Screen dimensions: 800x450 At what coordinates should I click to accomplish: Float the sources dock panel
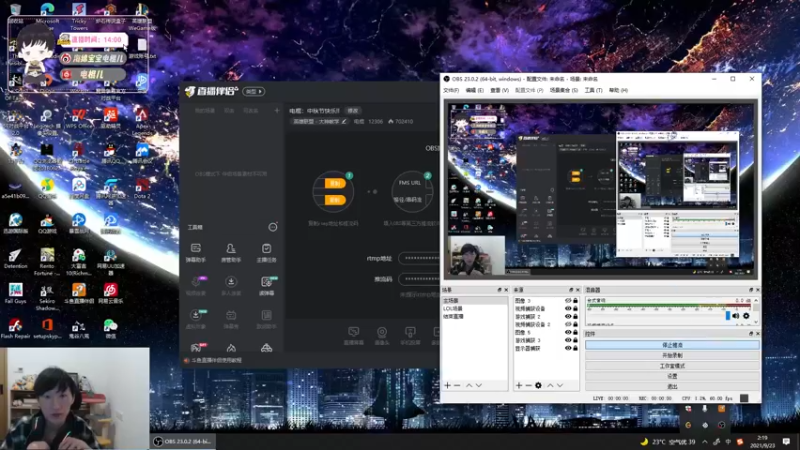[571, 290]
